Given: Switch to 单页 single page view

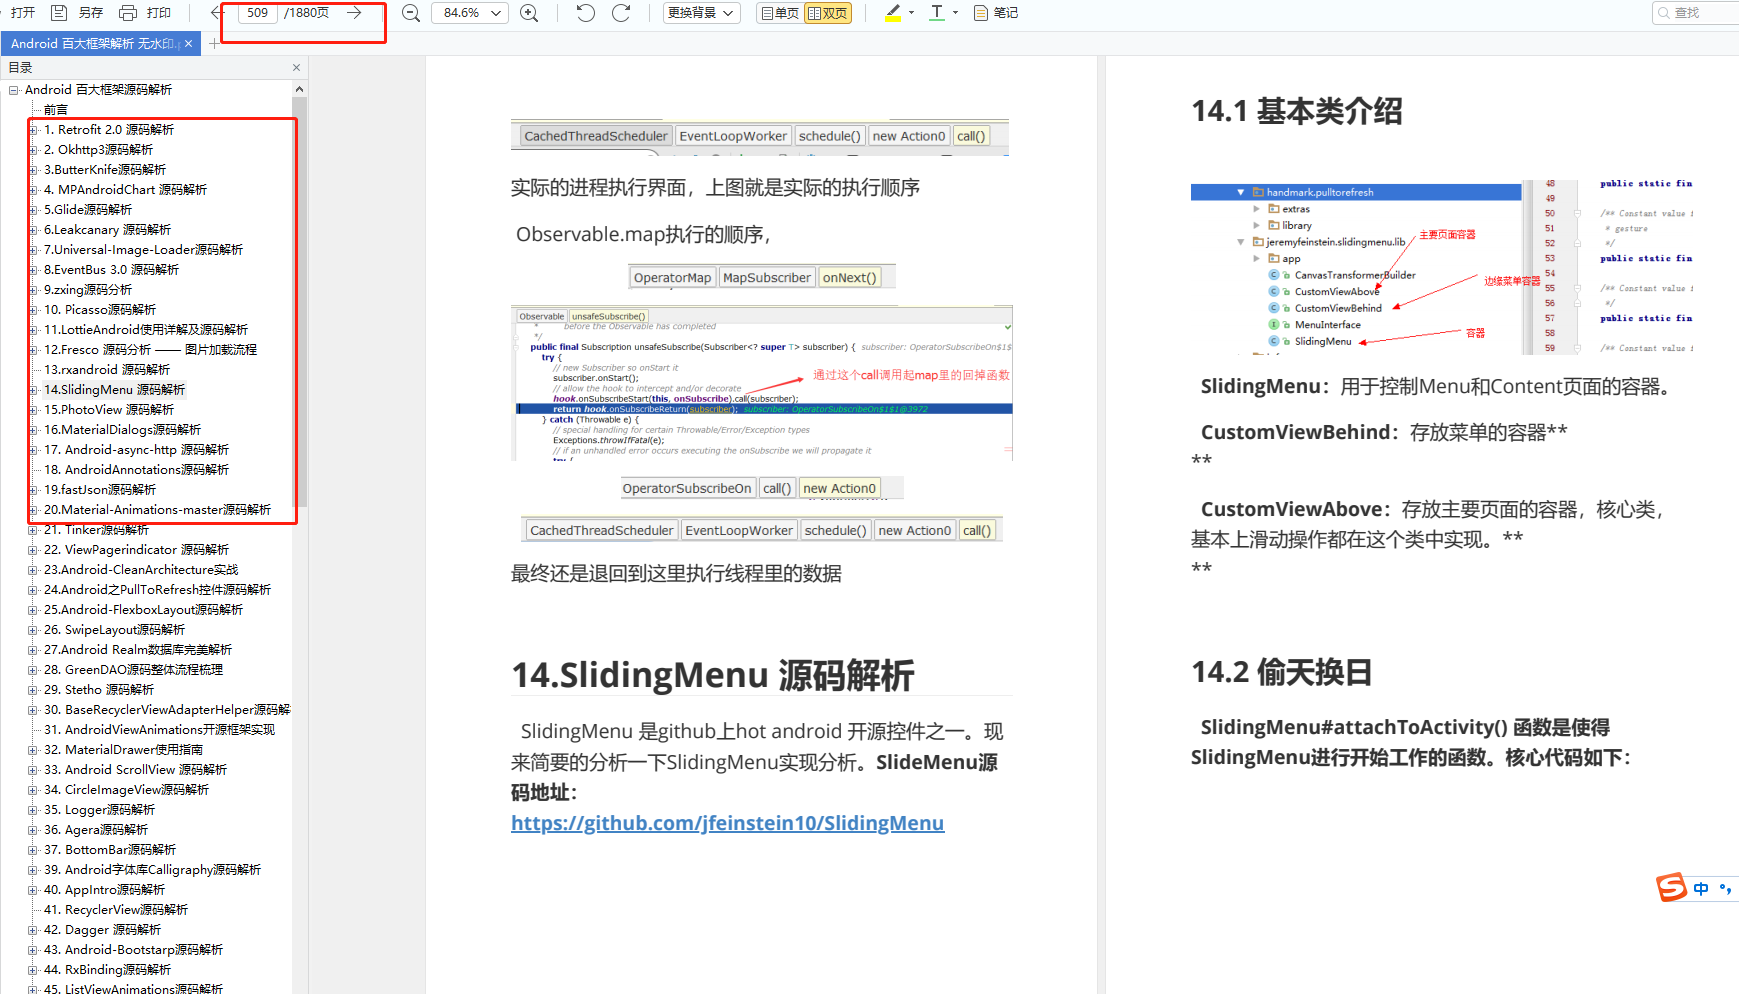Looking at the screenshot, I should (780, 13).
